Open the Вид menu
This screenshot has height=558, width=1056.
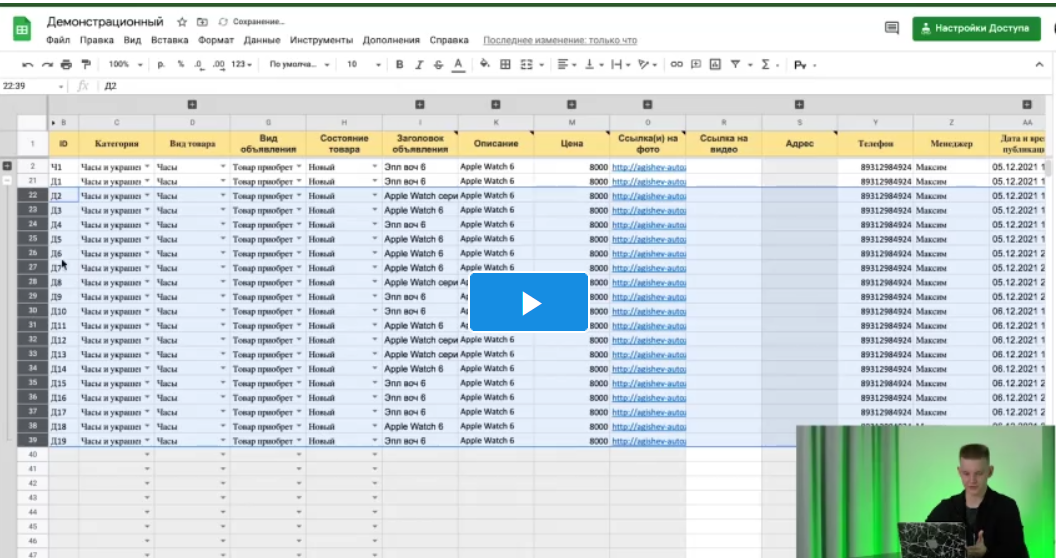point(132,40)
